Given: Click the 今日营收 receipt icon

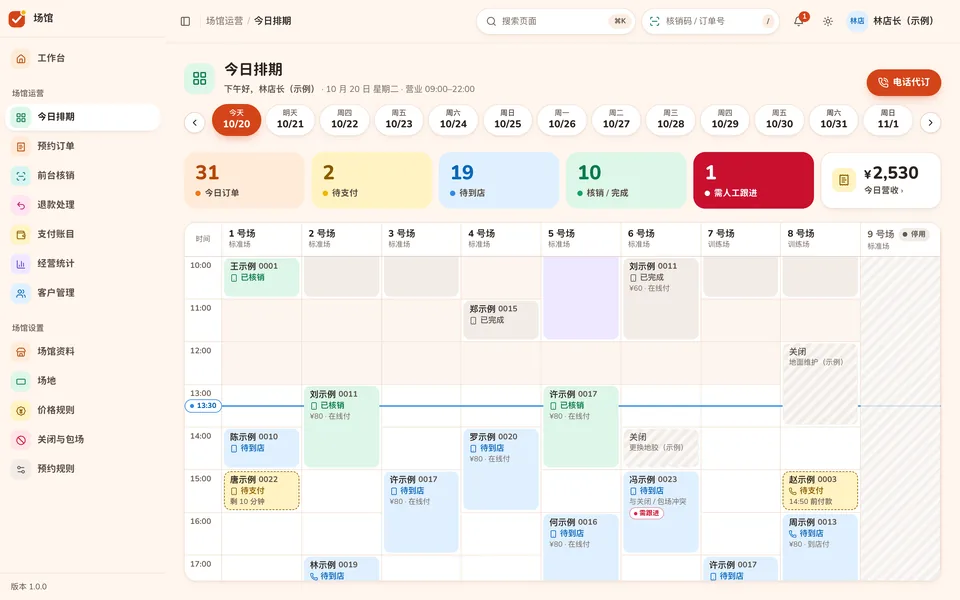Looking at the screenshot, I should point(844,180).
